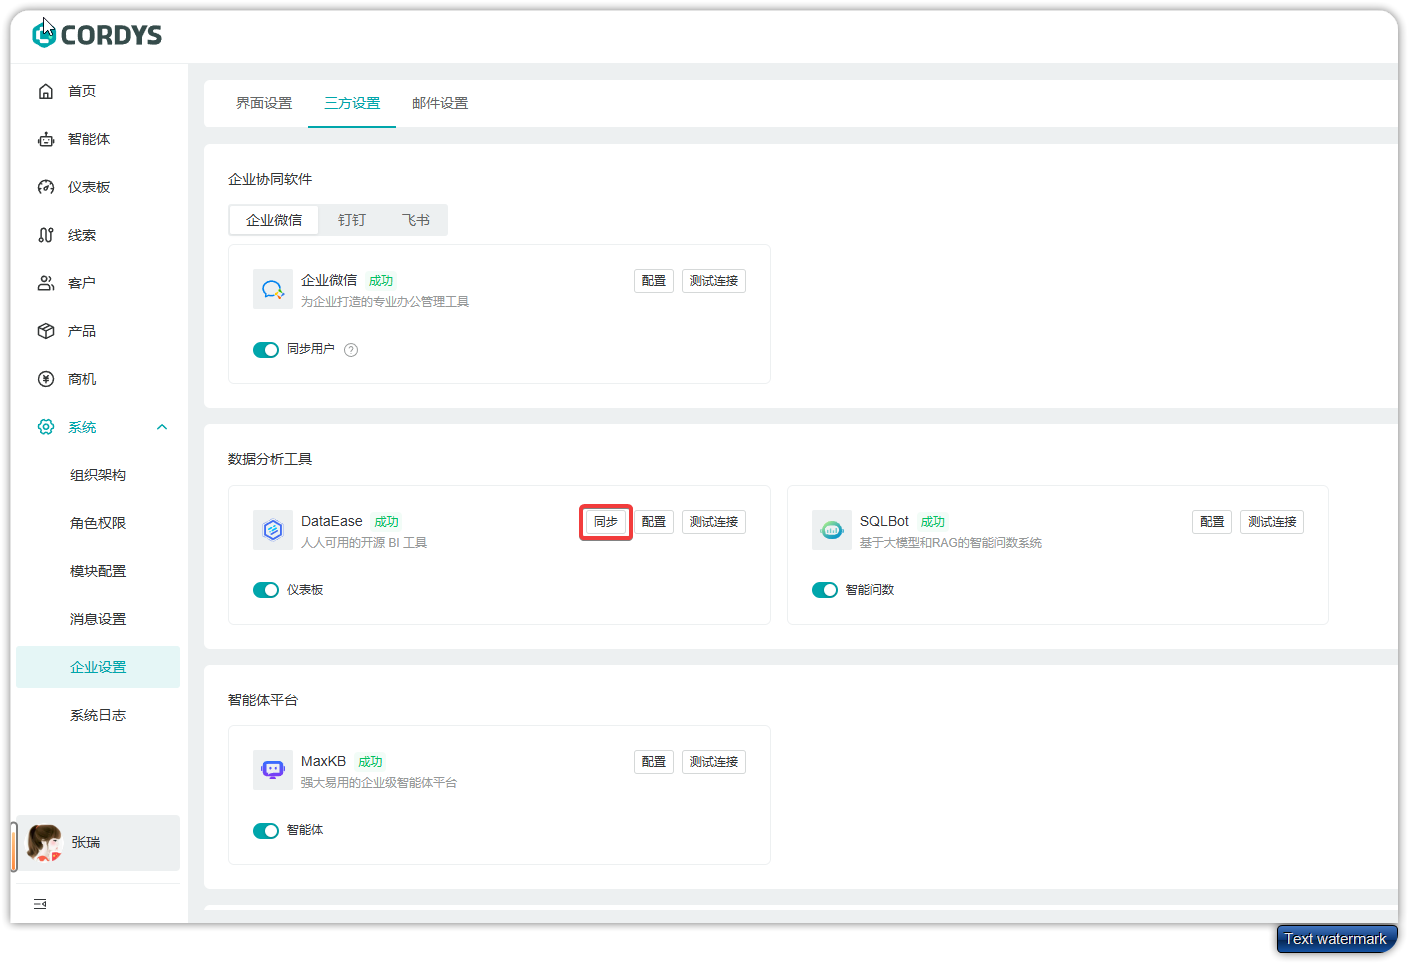This screenshot has width=1408, height=963.
Task: Click the DataEase app icon
Action: [x=273, y=529]
